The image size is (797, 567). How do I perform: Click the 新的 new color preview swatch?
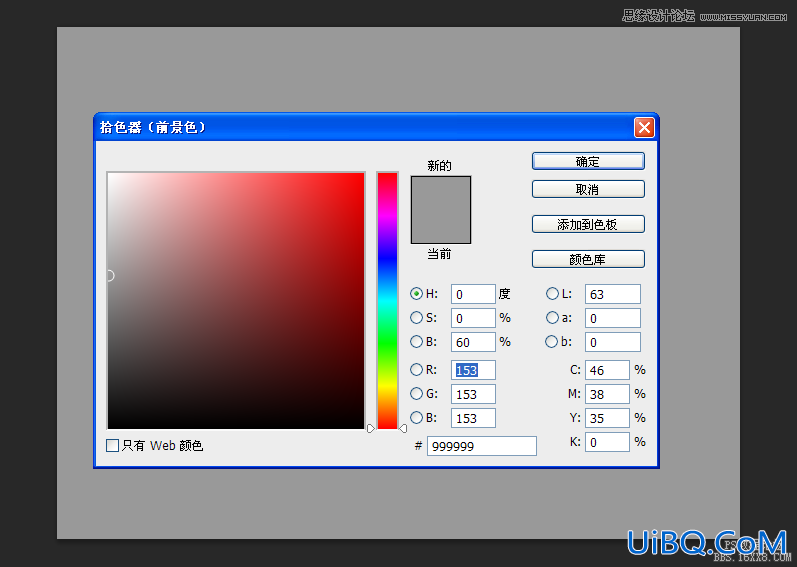(441, 193)
